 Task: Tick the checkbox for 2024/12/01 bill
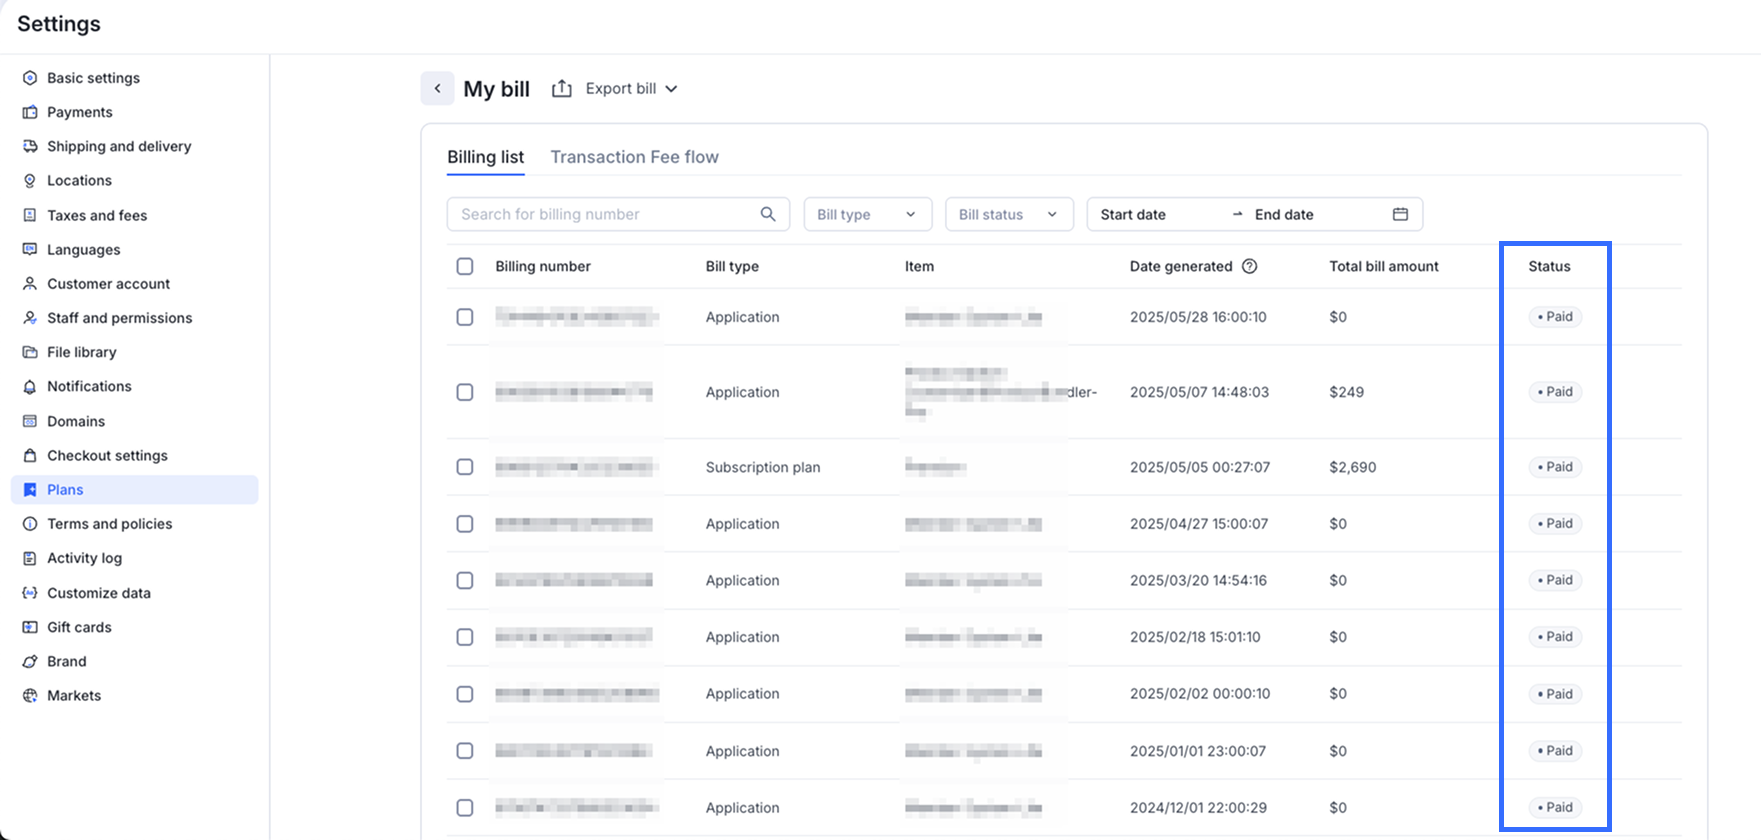pyautogui.click(x=465, y=808)
